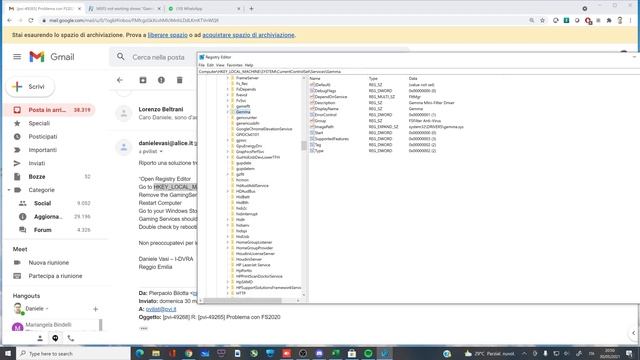Image resolution: width=640 pixels, height=360 pixels.
Task: Open new Chrome tab plus button
Action: pyautogui.click(x=251, y=8)
